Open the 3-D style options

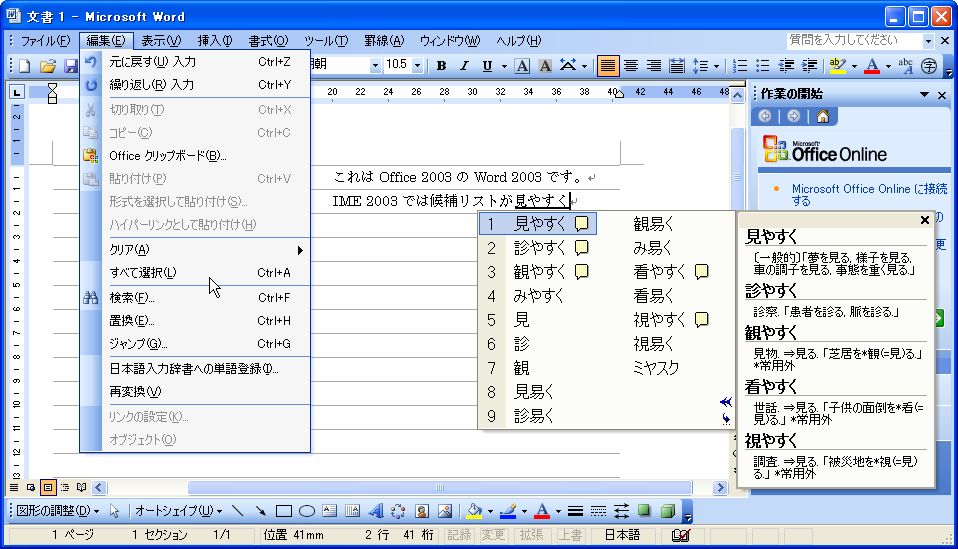click(x=667, y=511)
